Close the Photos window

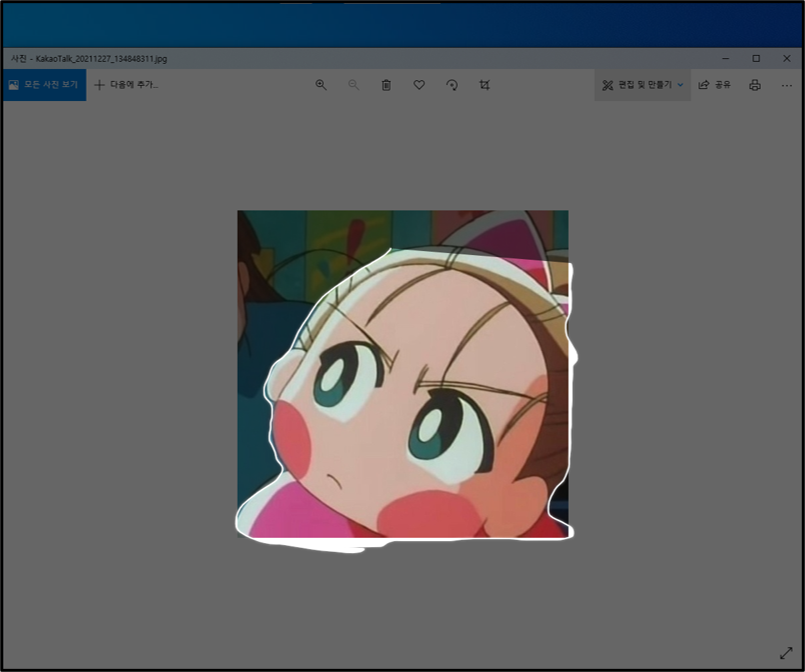(787, 59)
